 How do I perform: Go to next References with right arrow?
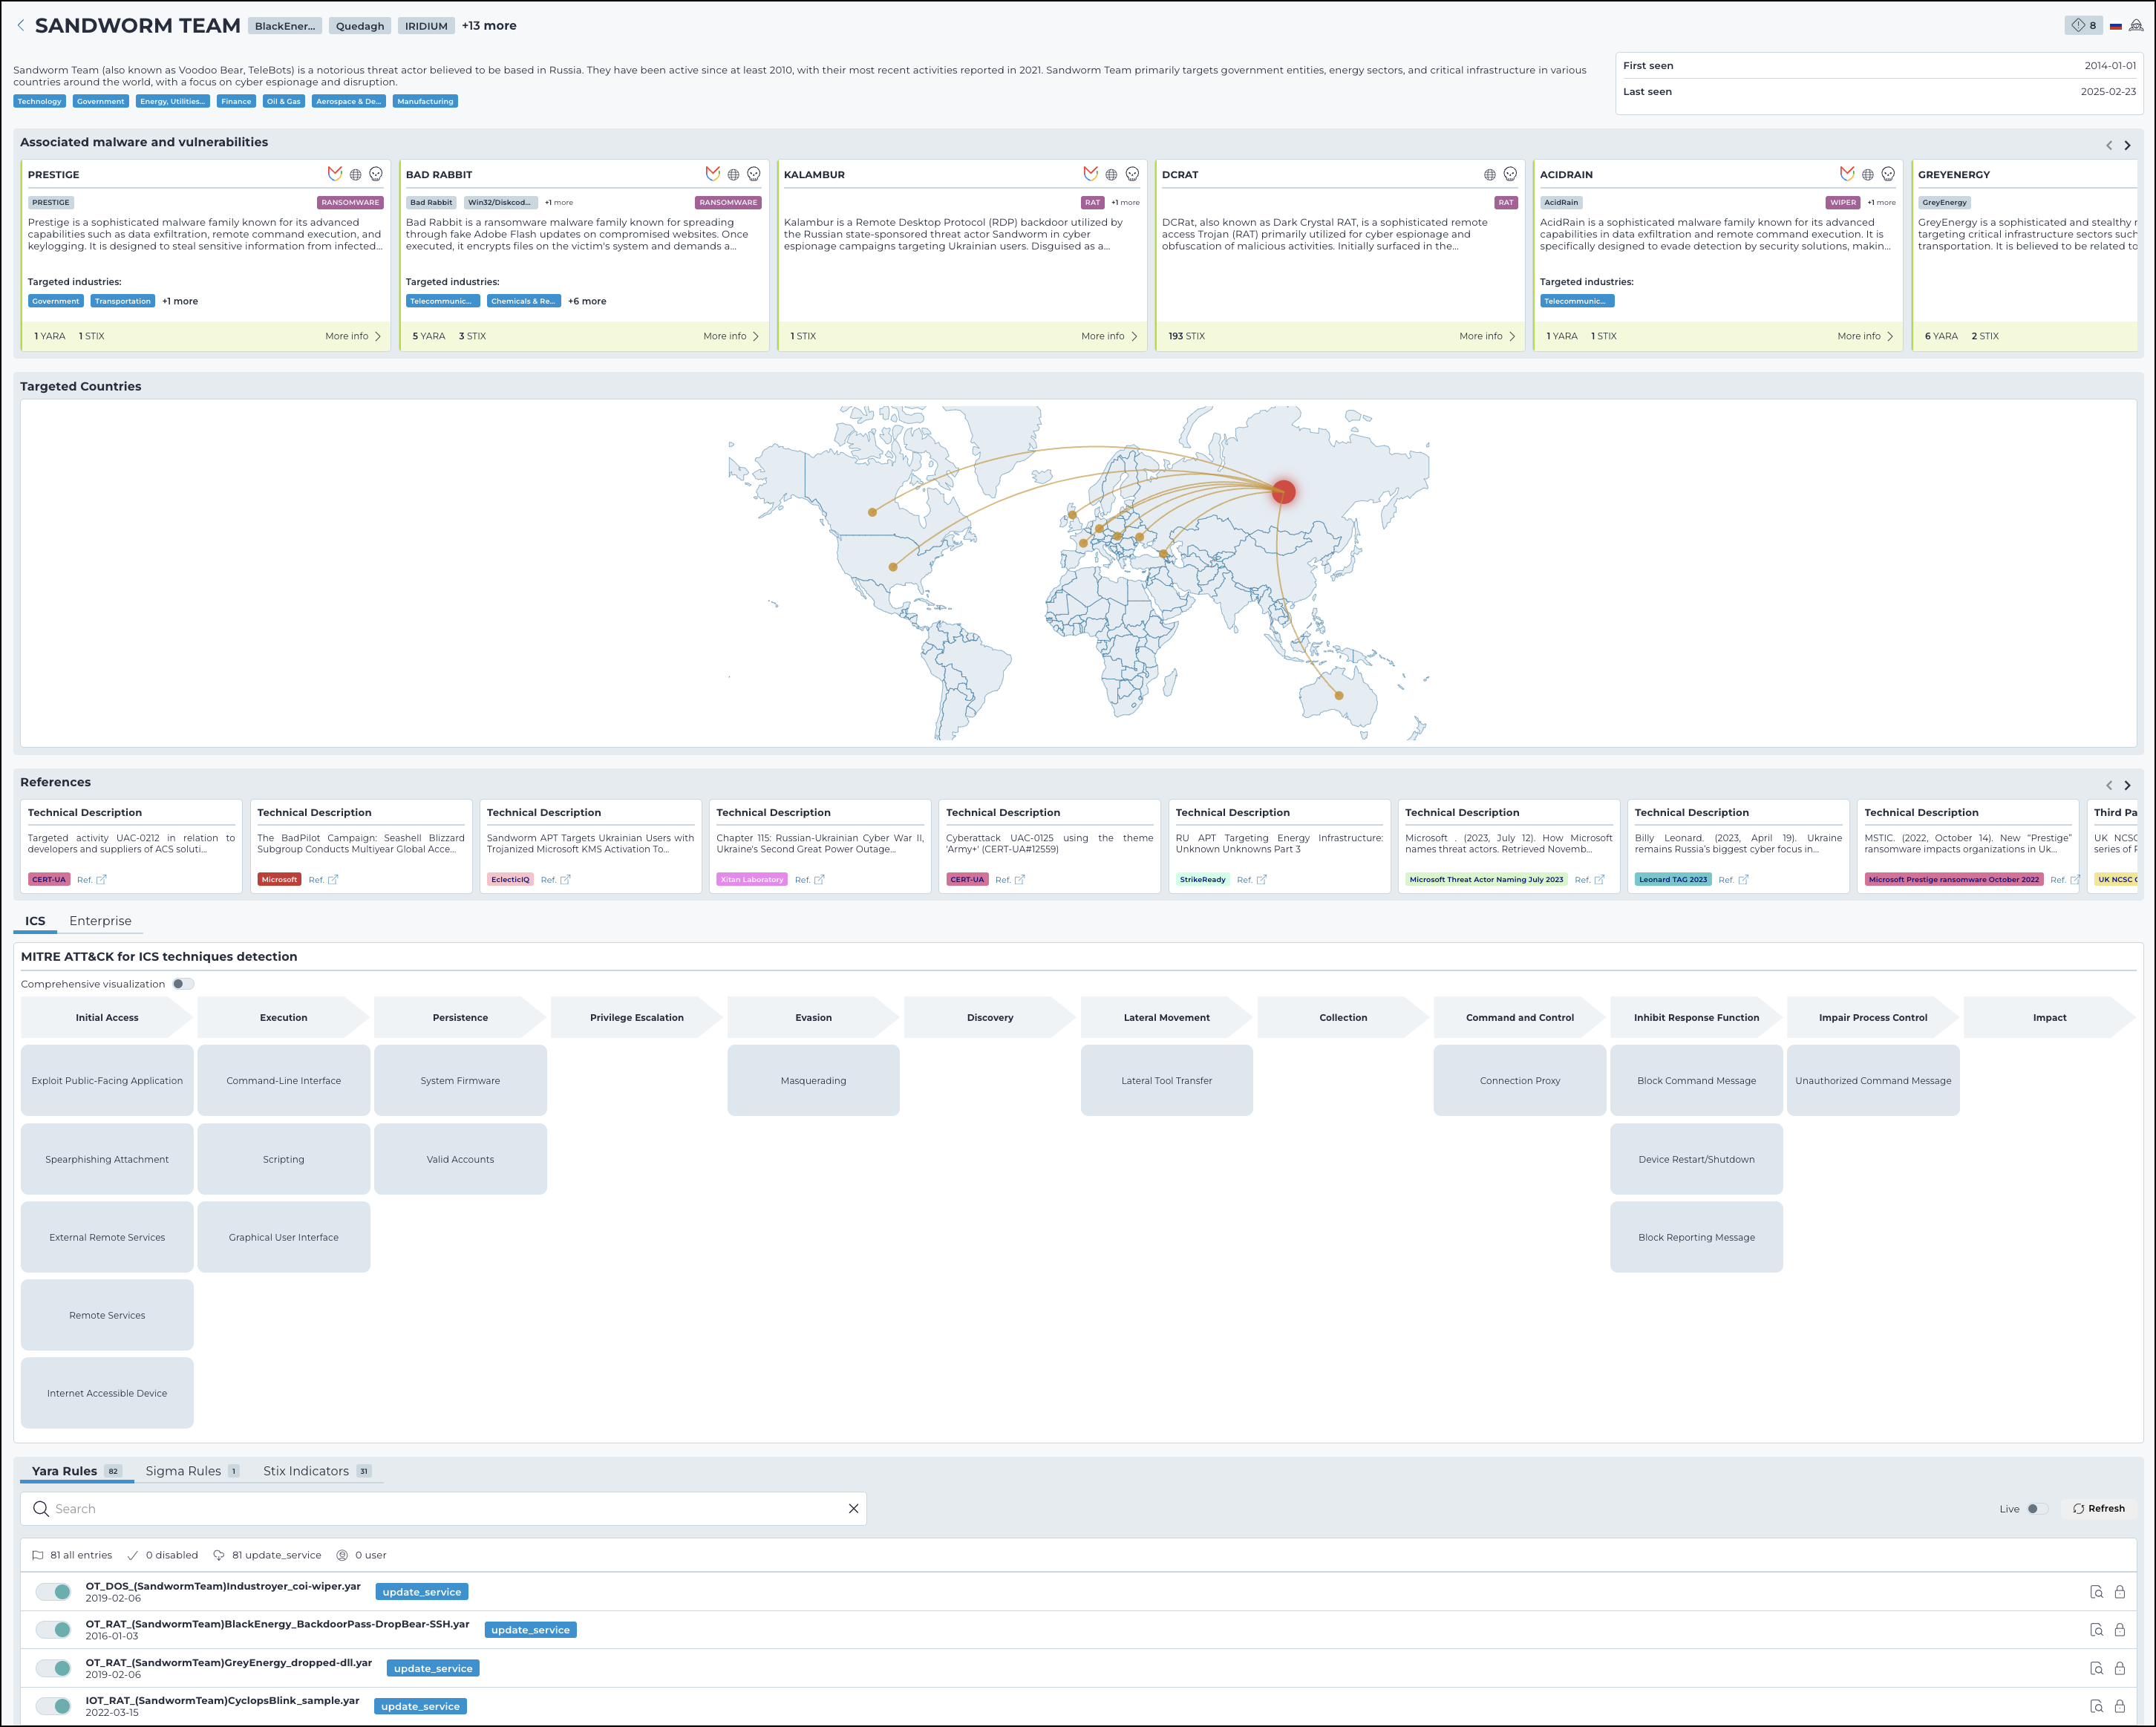pyautogui.click(x=2127, y=785)
